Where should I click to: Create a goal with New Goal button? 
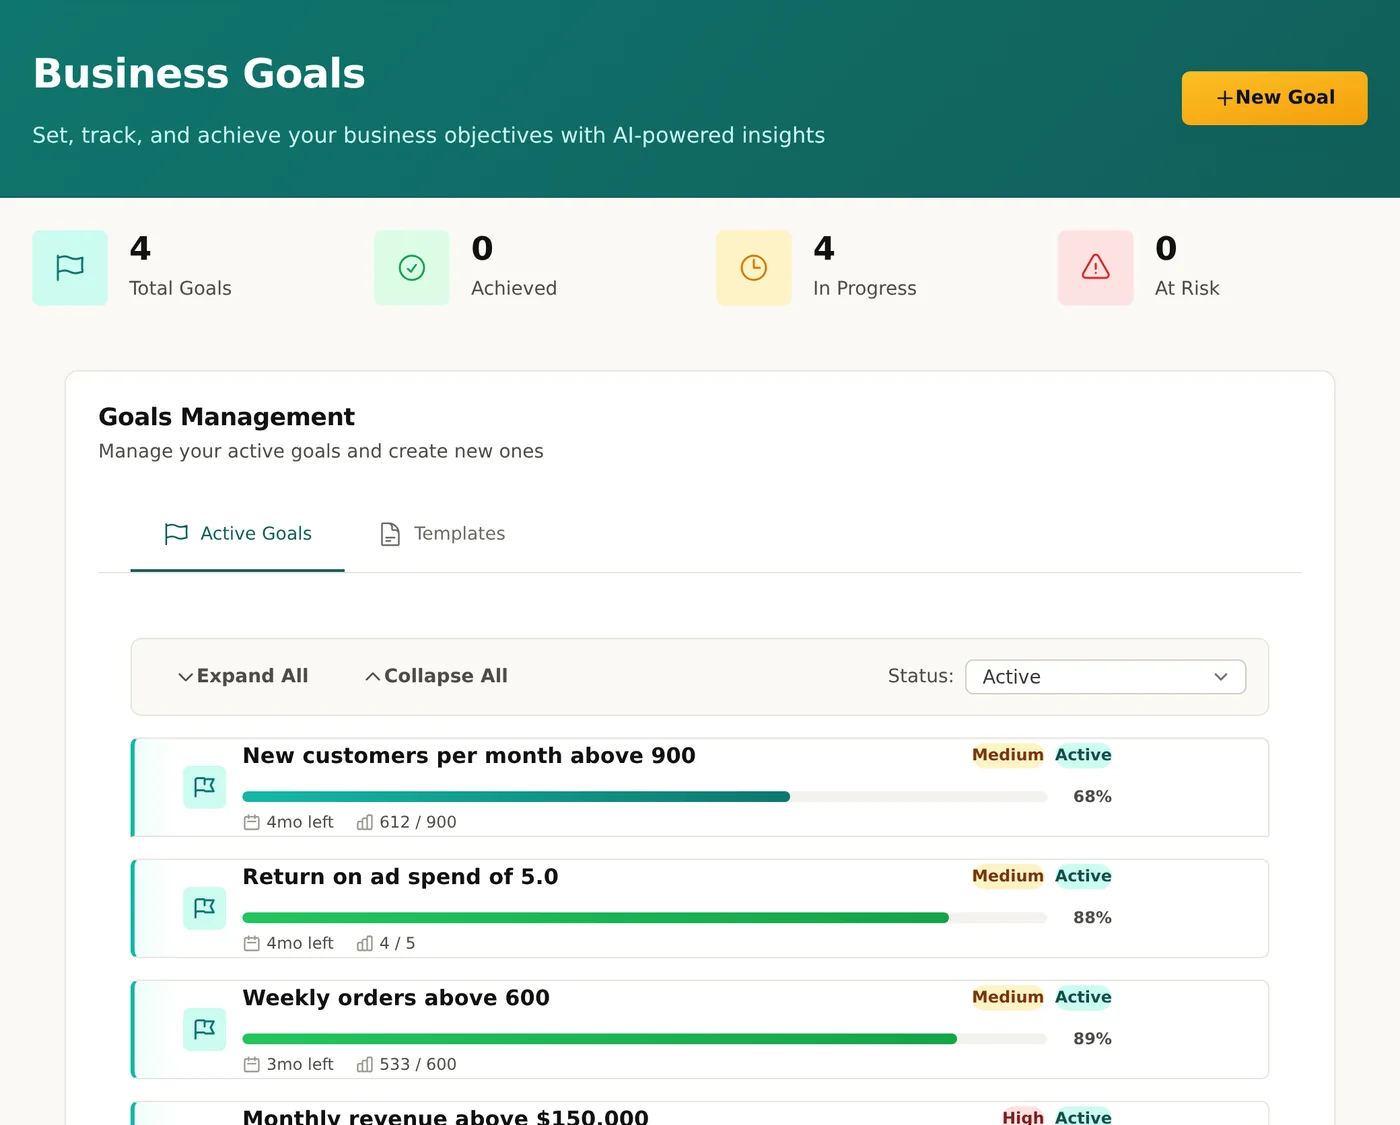coord(1275,98)
